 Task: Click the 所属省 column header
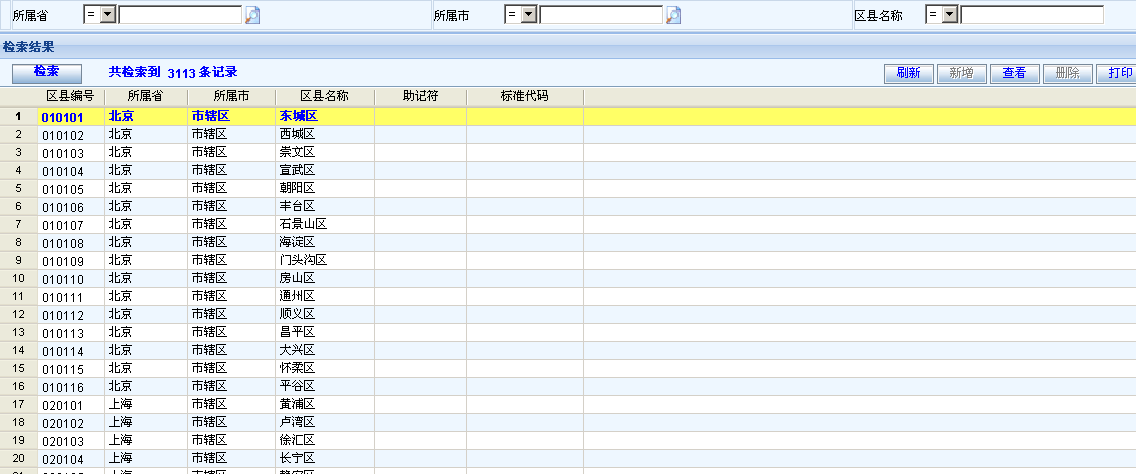(x=145, y=96)
